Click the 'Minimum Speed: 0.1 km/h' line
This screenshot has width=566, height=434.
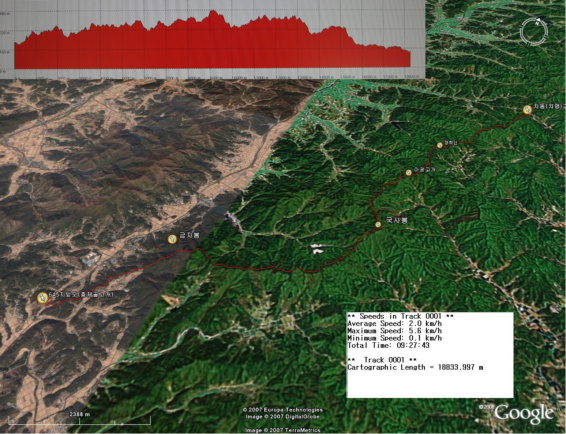tap(394, 338)
